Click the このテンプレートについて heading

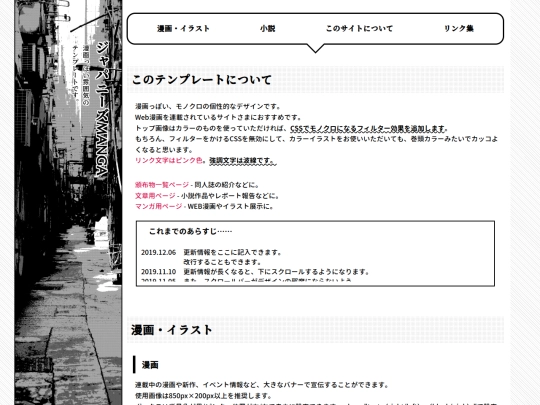tap(201, 80)
